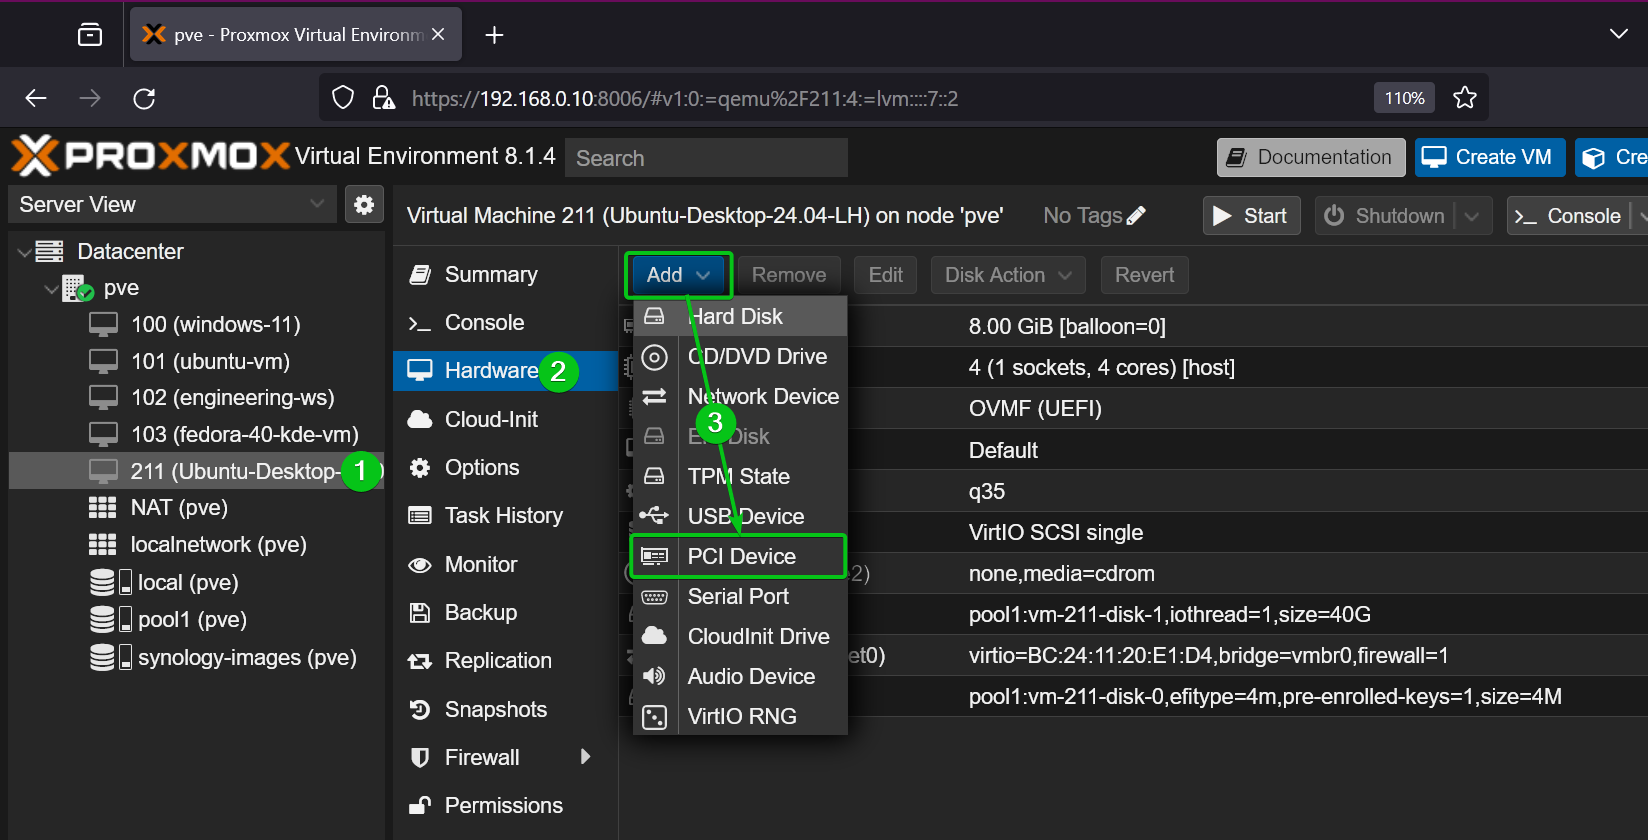Expand the Firewall submenu arrow
This screenshot has height=840, width=1648.
[586, 757]
